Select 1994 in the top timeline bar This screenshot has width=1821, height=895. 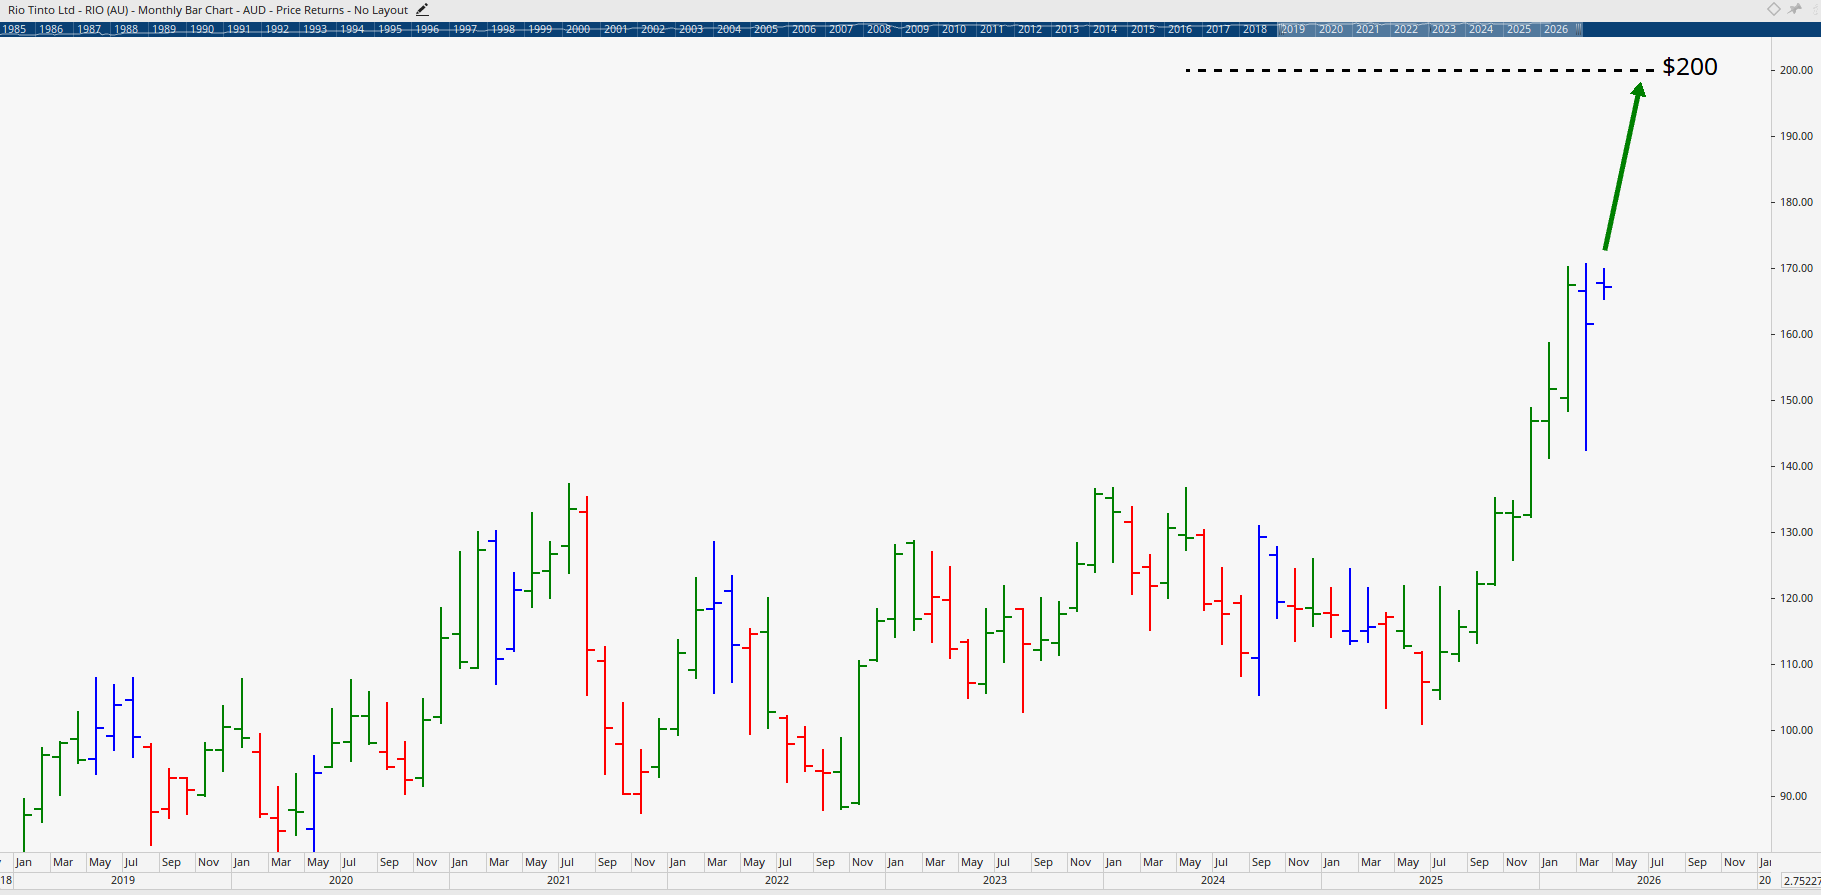(x=352, y=29)
